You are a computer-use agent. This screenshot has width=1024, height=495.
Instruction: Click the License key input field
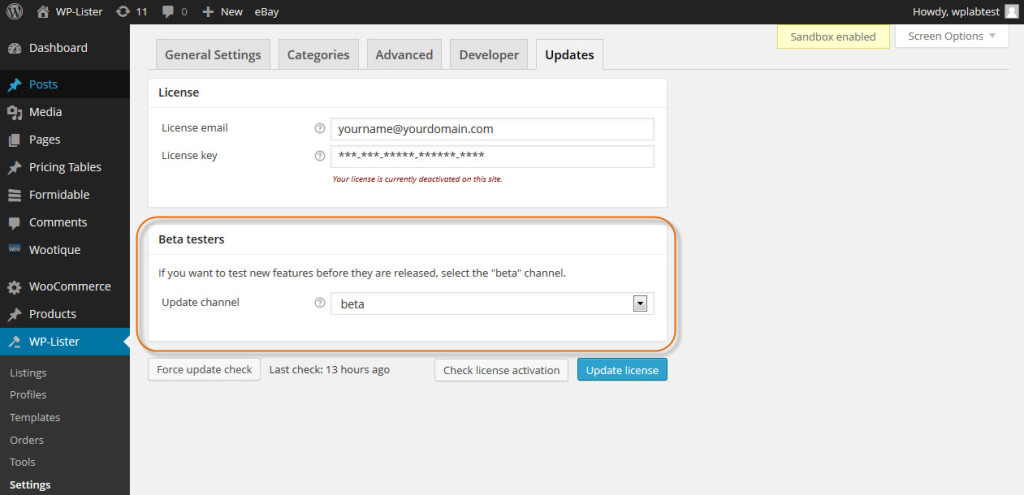click(x=492, y=156)
